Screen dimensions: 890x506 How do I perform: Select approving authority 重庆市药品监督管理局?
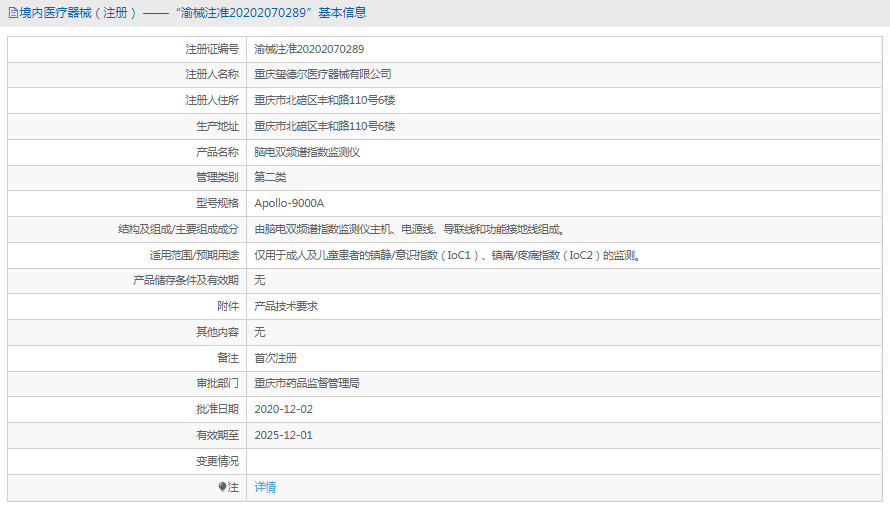click(x=307, y=383)
